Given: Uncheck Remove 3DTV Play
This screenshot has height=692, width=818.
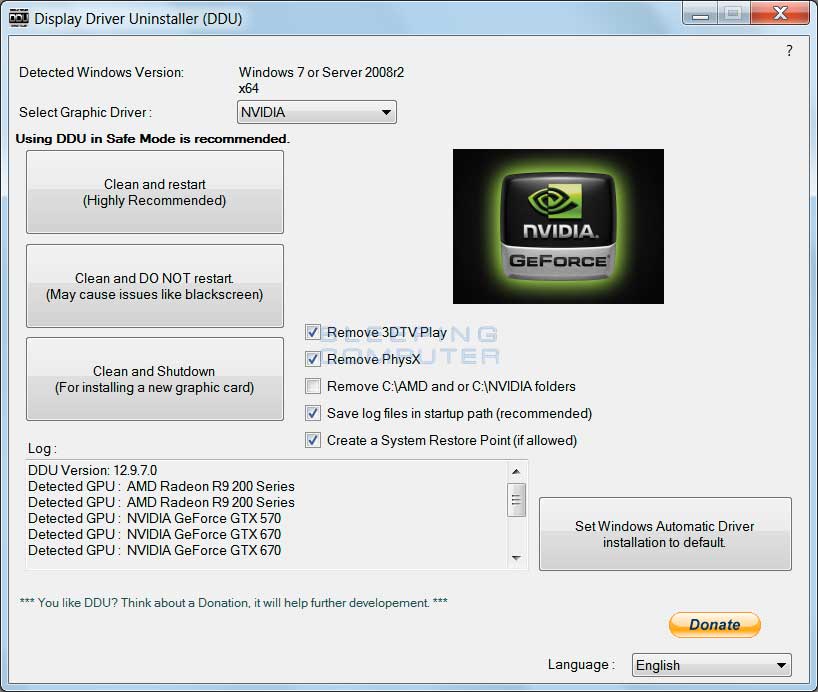Looking at the screenshot, I should coord(313,332).
